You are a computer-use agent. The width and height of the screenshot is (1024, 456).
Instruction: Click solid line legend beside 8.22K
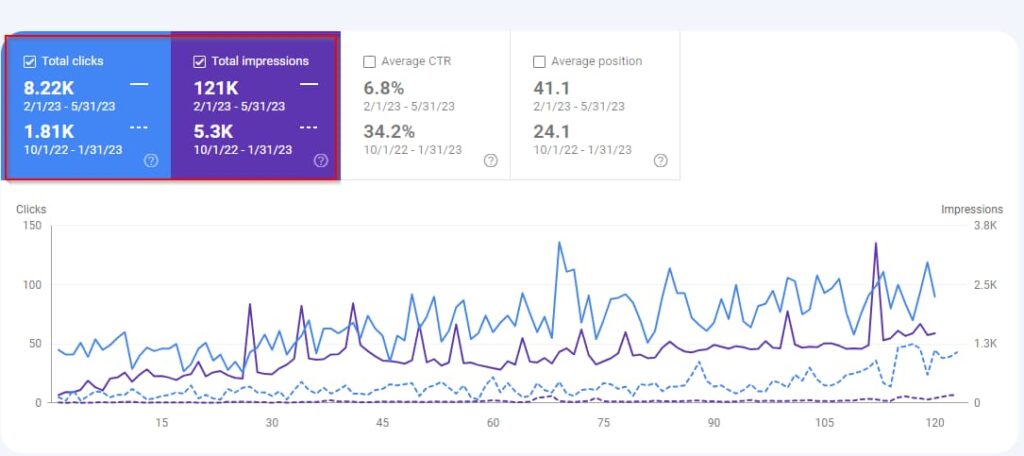(139, 85)
